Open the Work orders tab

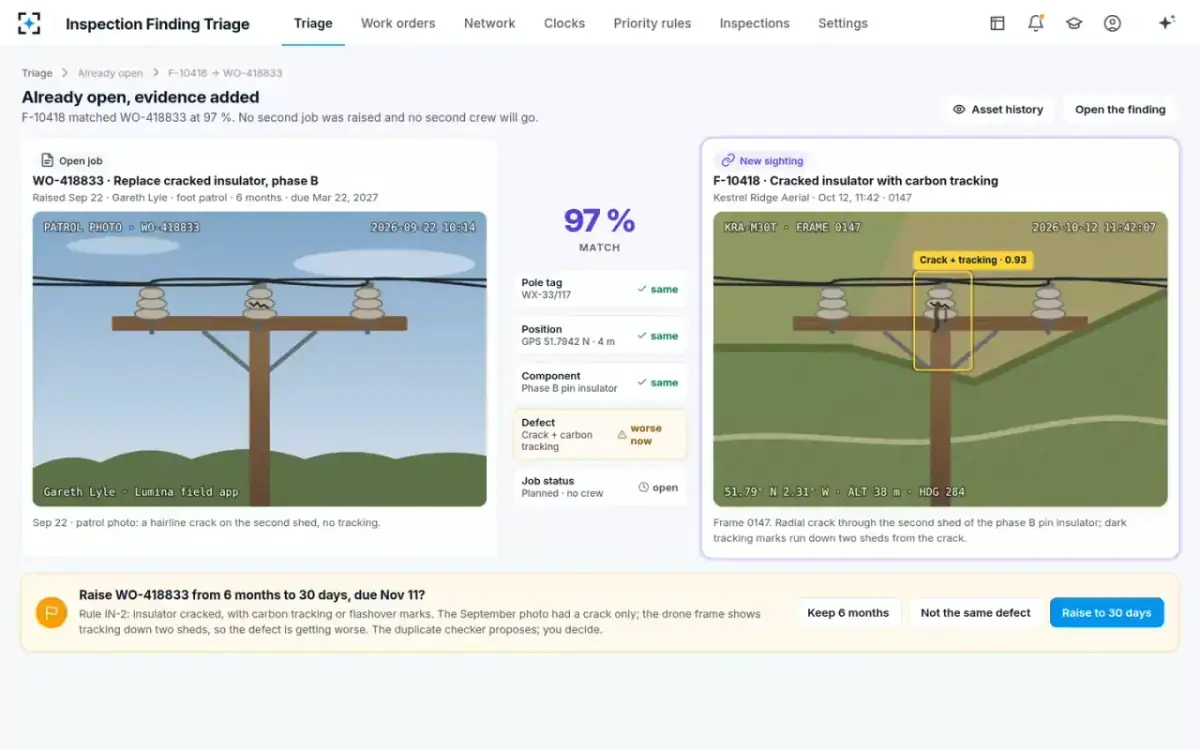coord(398,23)
